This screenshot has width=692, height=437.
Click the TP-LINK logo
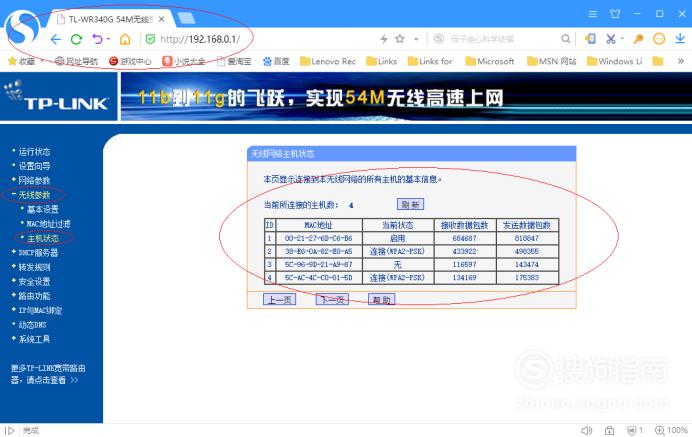click(57, 96)
